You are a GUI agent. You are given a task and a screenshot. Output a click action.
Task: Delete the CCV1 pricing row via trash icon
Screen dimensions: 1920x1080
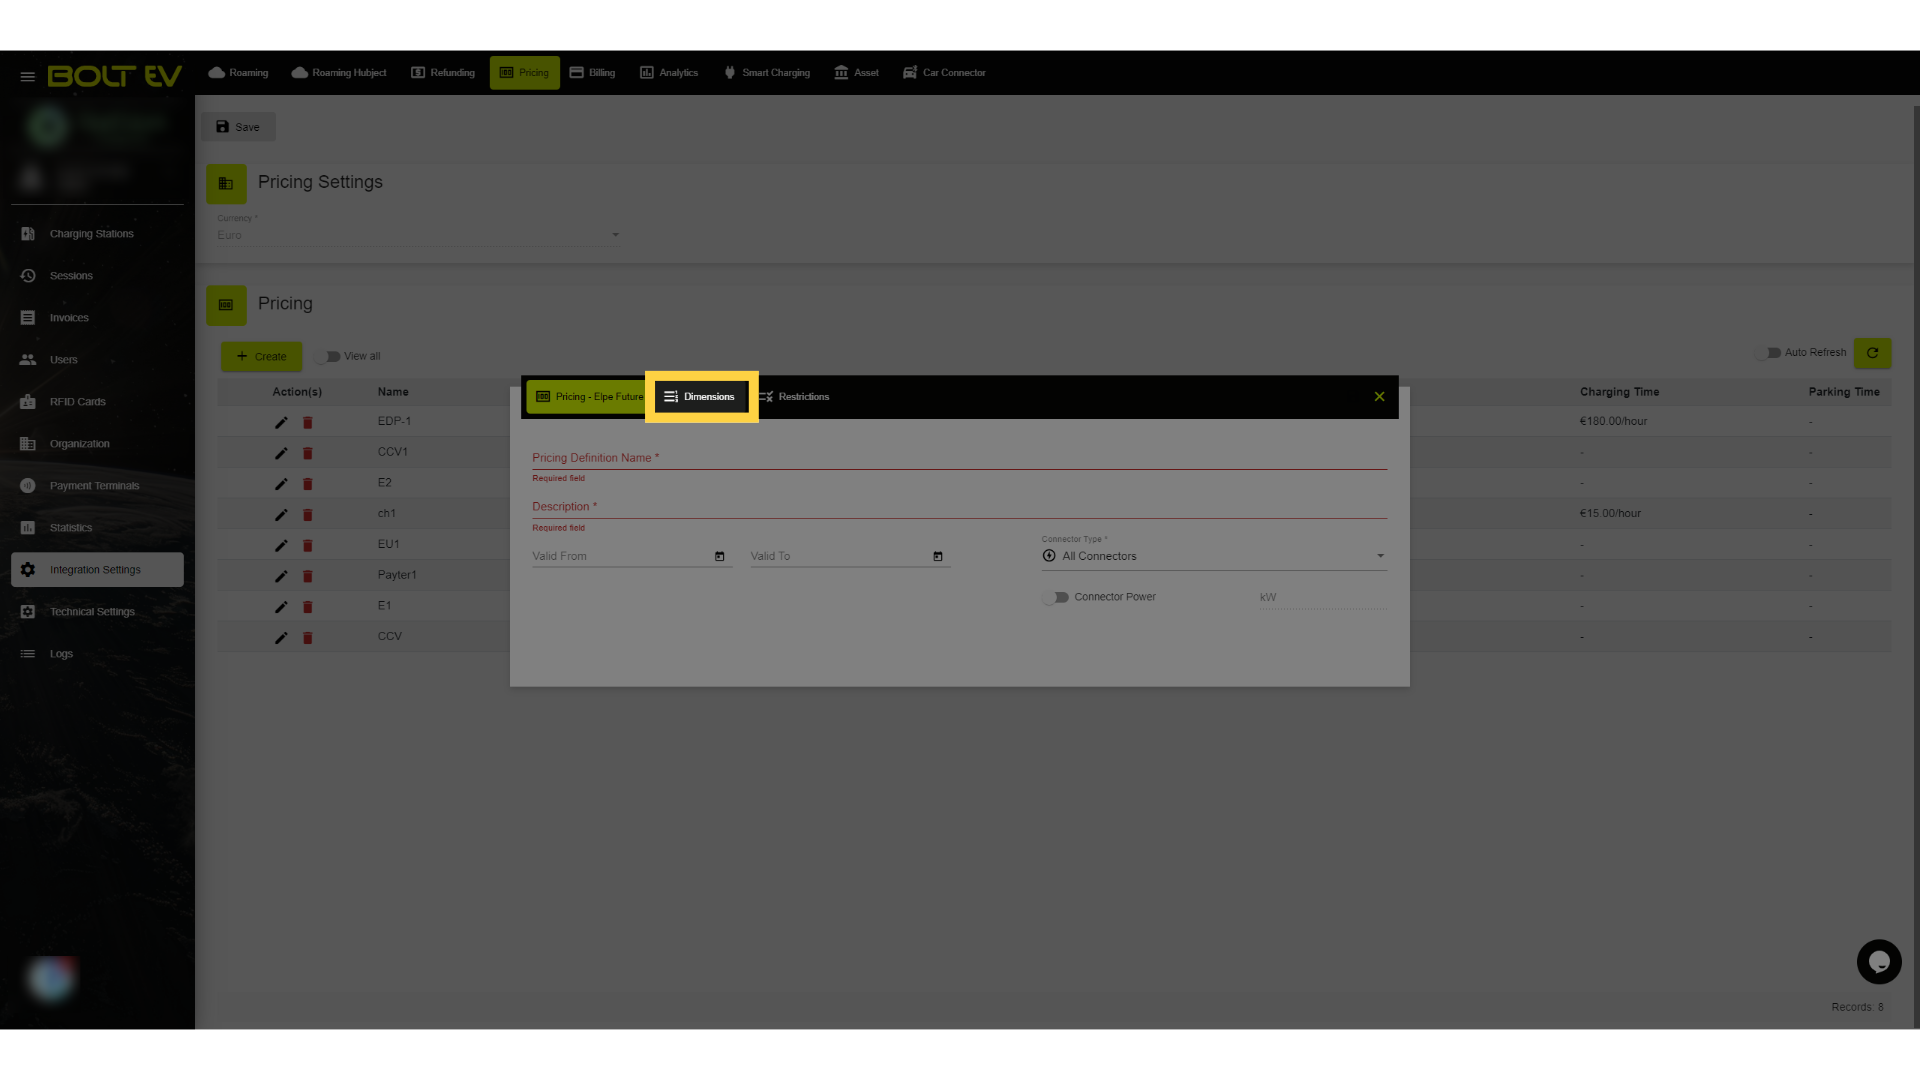(308, 453)
